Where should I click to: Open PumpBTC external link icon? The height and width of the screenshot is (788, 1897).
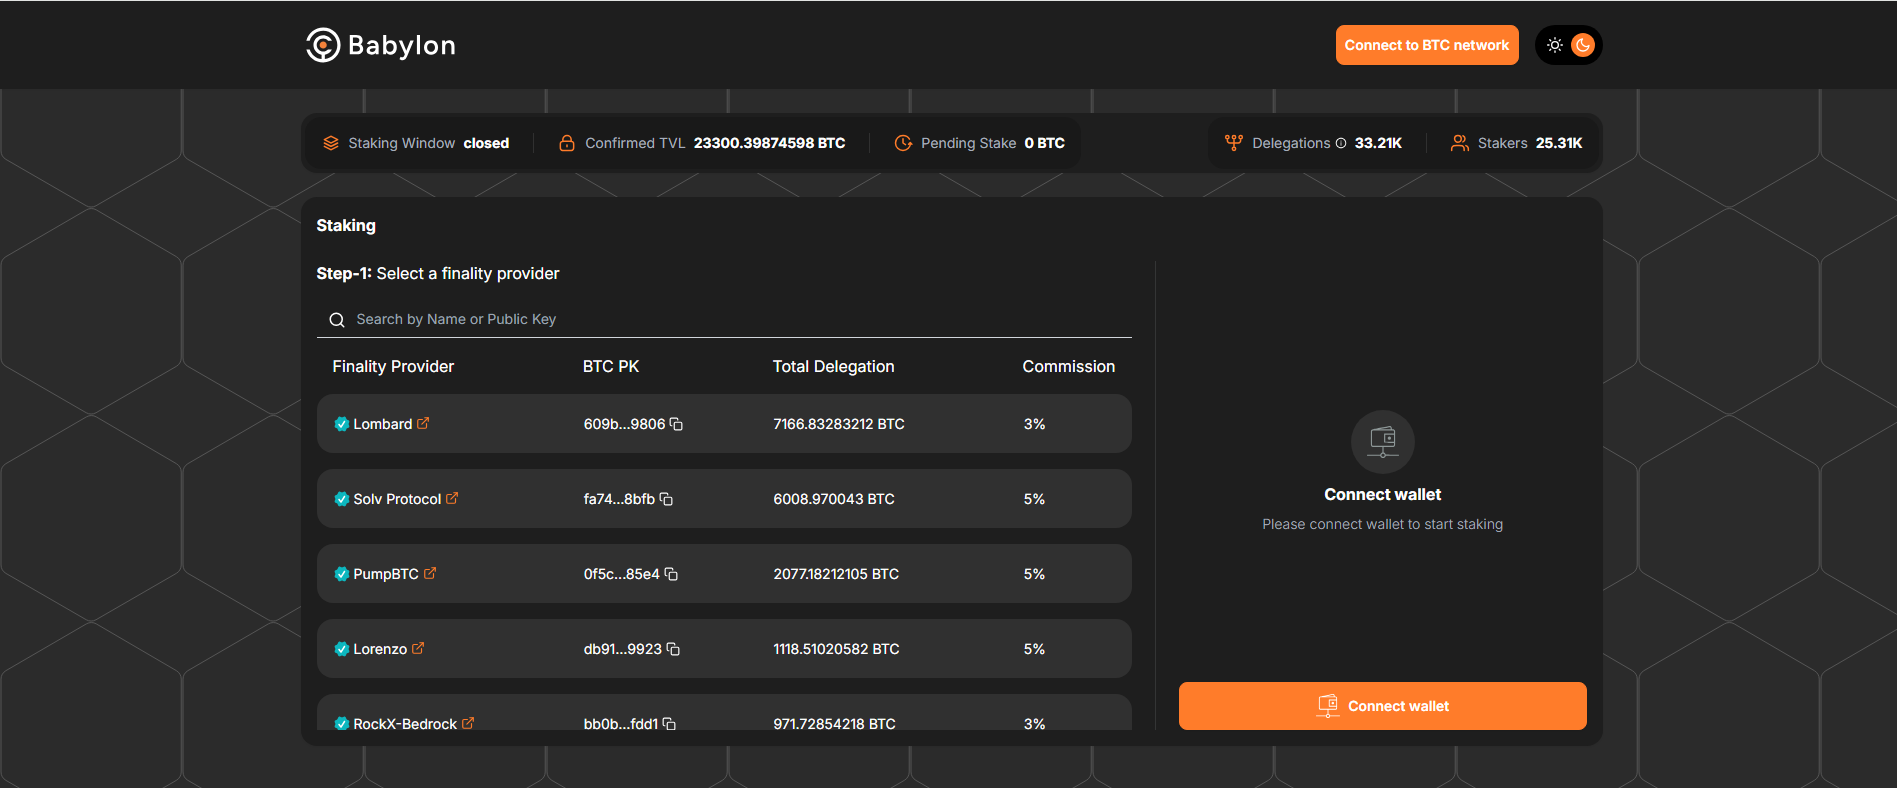click(x=430, y=573)
